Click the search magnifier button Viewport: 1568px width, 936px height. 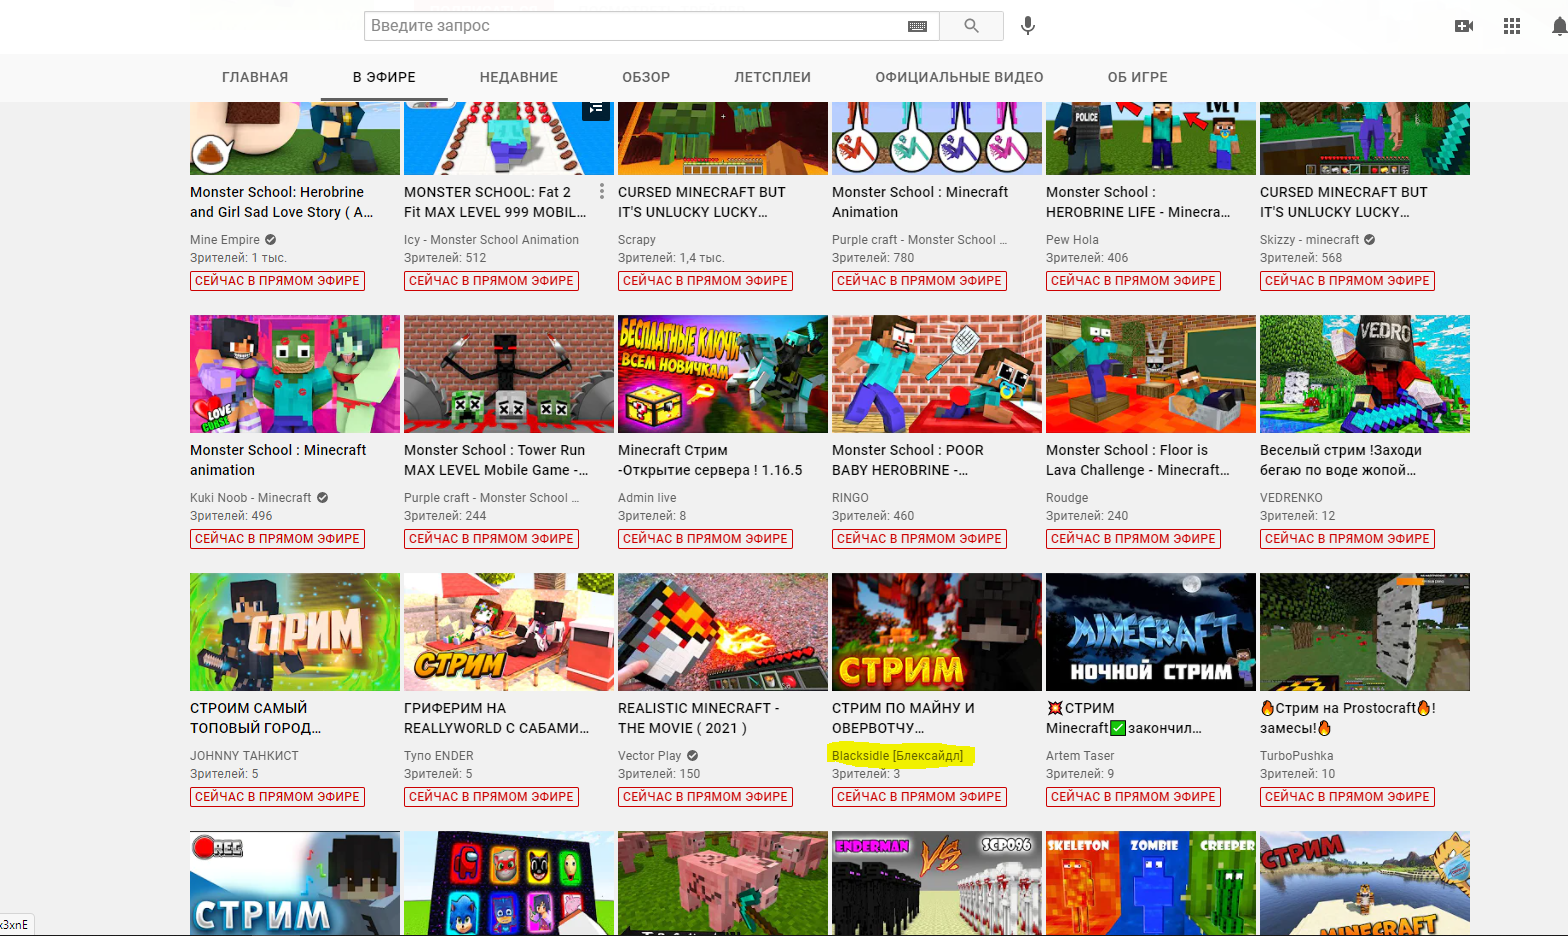[971, 26]
